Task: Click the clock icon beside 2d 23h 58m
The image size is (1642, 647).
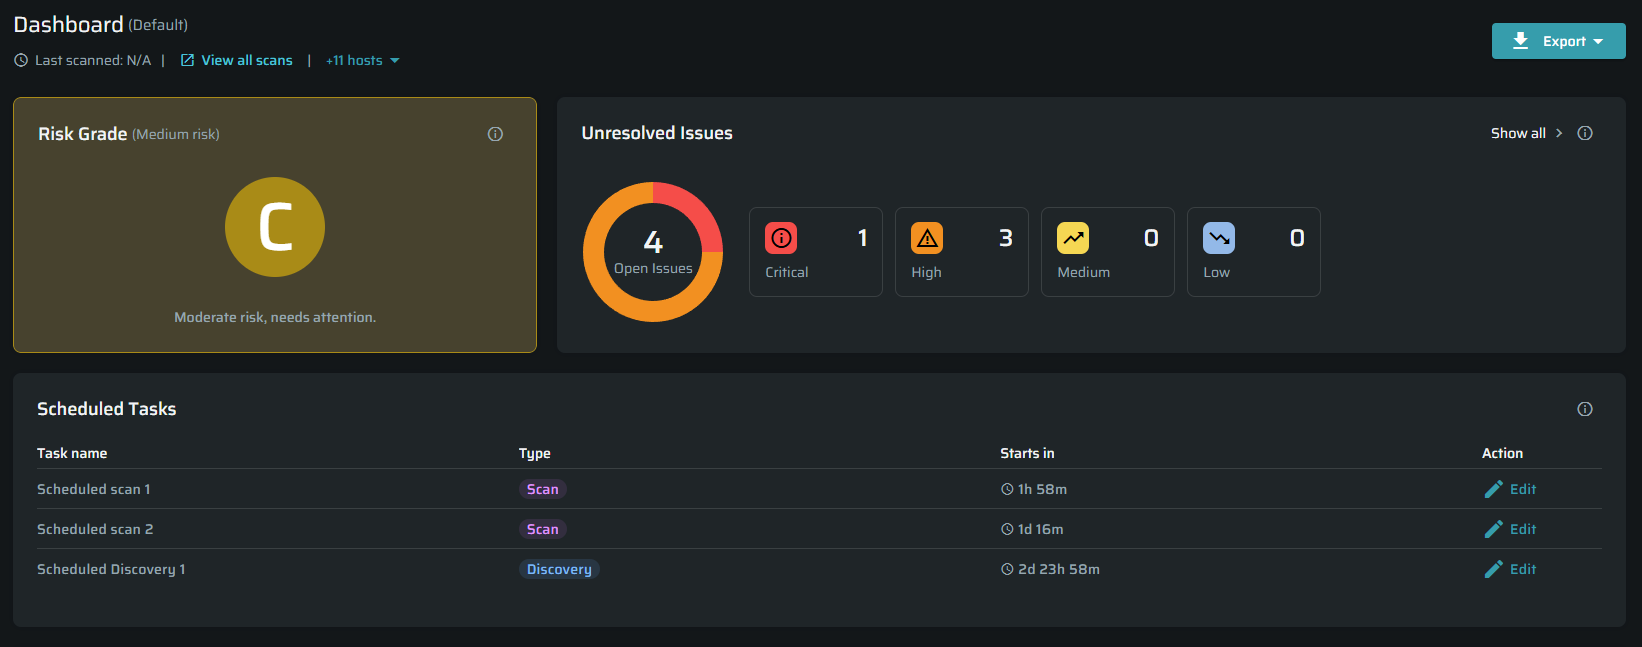Action: [1007, 569]
